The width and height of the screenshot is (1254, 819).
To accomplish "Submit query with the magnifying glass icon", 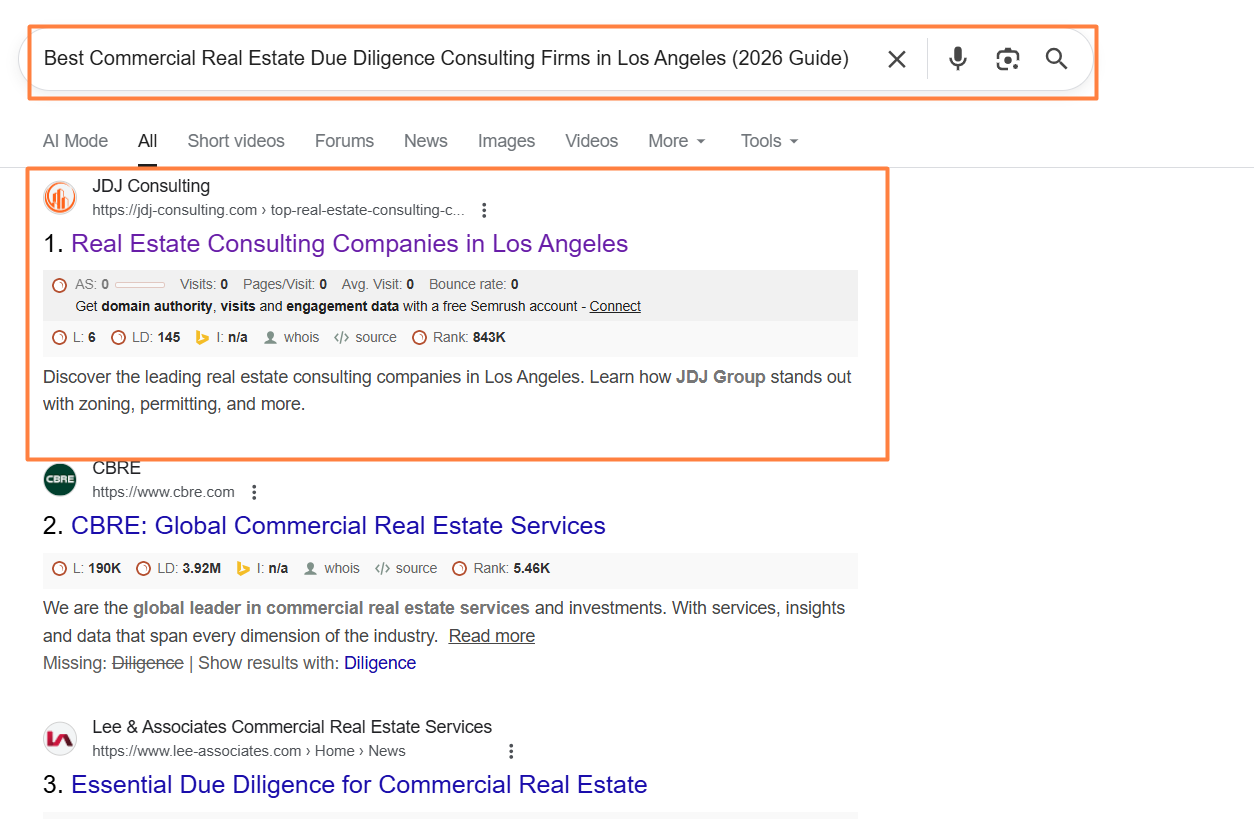I will tap(1057, 59).
